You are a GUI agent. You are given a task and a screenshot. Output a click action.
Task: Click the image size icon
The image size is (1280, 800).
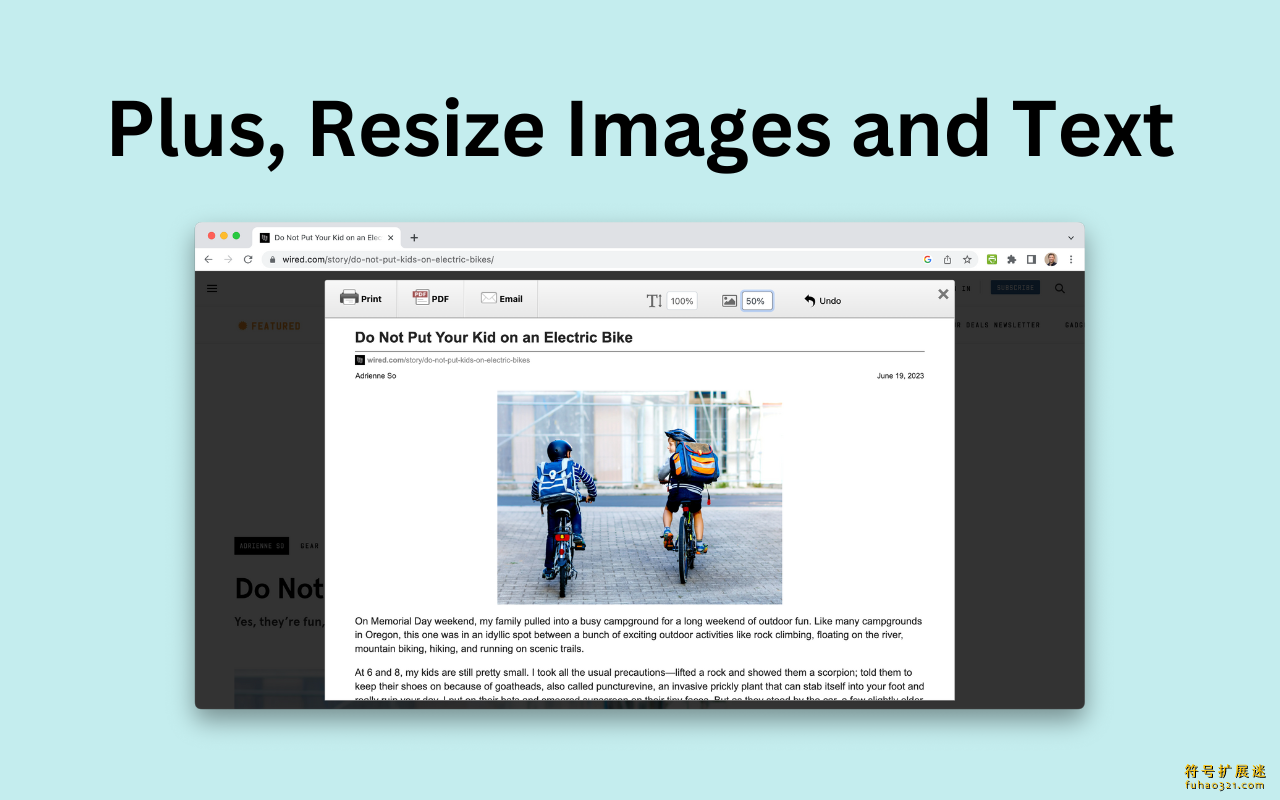730,300
